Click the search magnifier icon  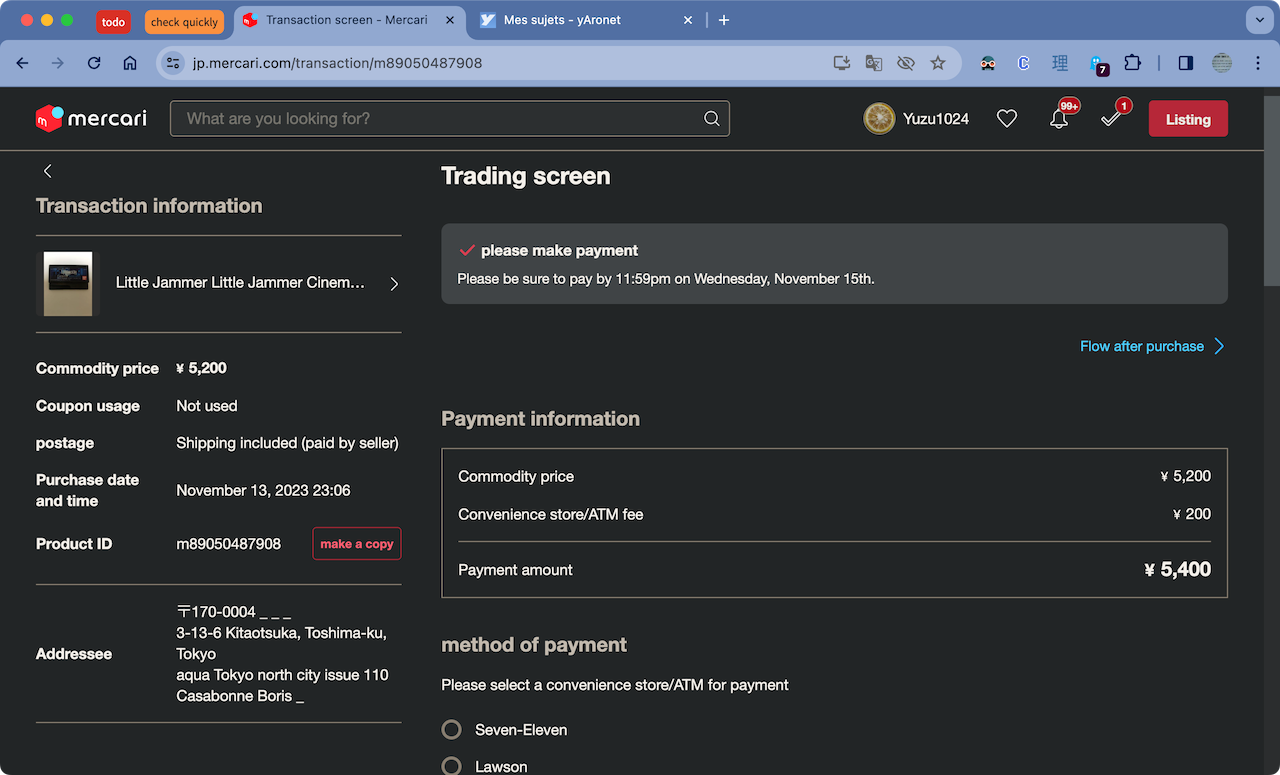711,119
